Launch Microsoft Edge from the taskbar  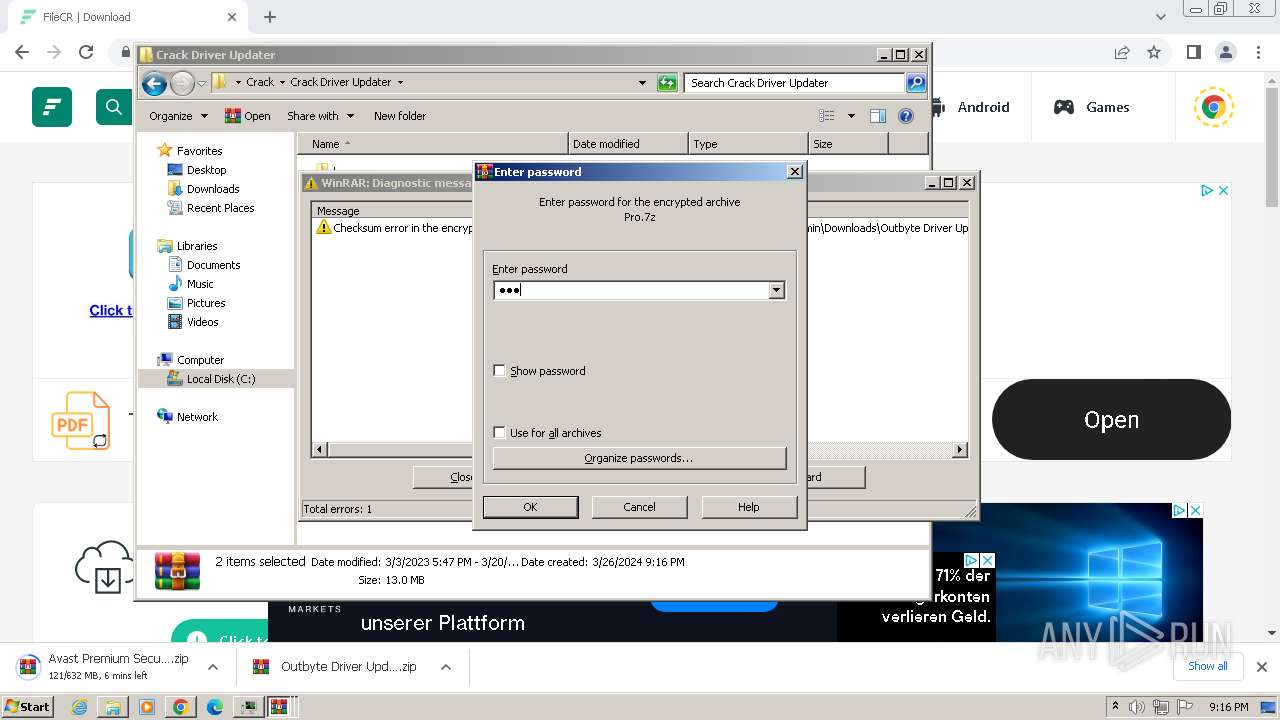click(x=214, y=707)
